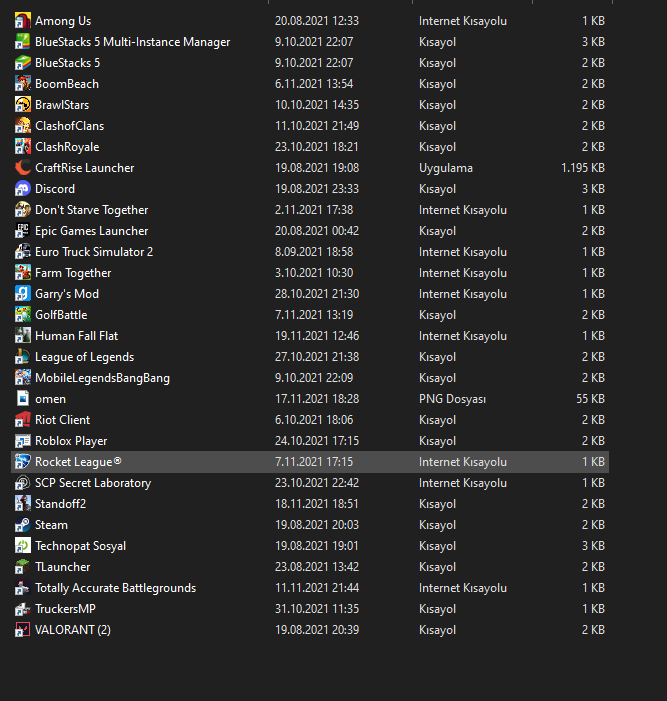Viewport: 667px width, 701px height.
Task: Select the date '17.11.2021 18:28'
Action: click(x=317, y=399)
